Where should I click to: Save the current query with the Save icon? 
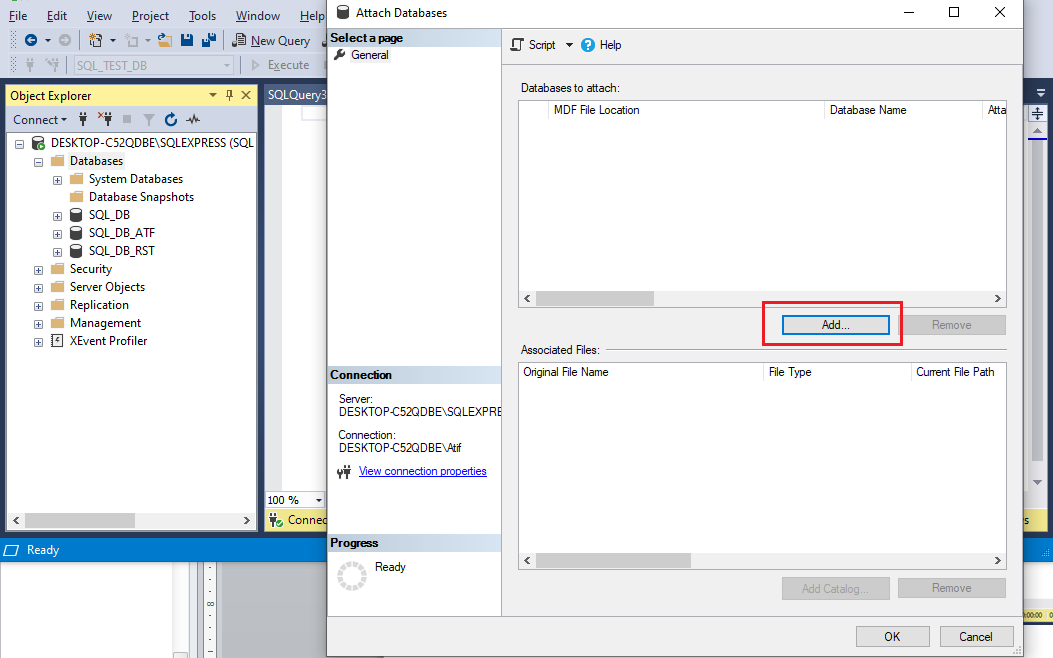point(188,39)
